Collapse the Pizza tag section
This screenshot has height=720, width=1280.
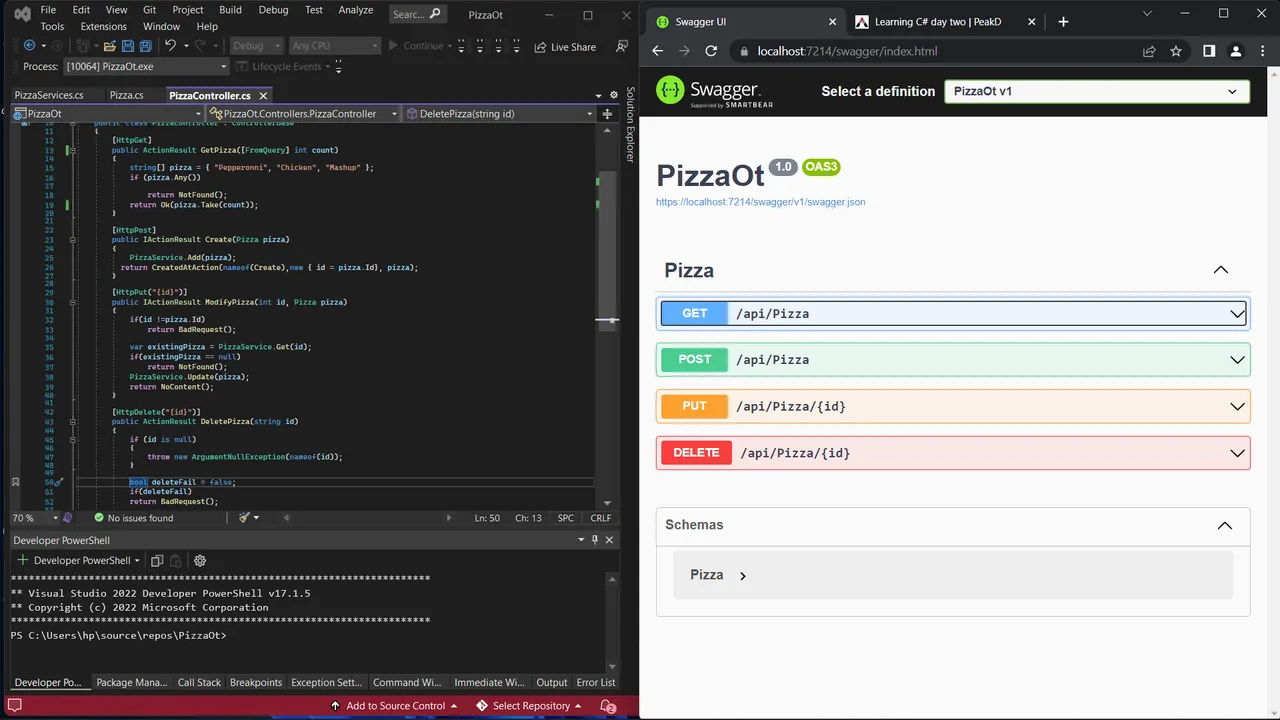pyautogui.click(x=1220, y=270)
